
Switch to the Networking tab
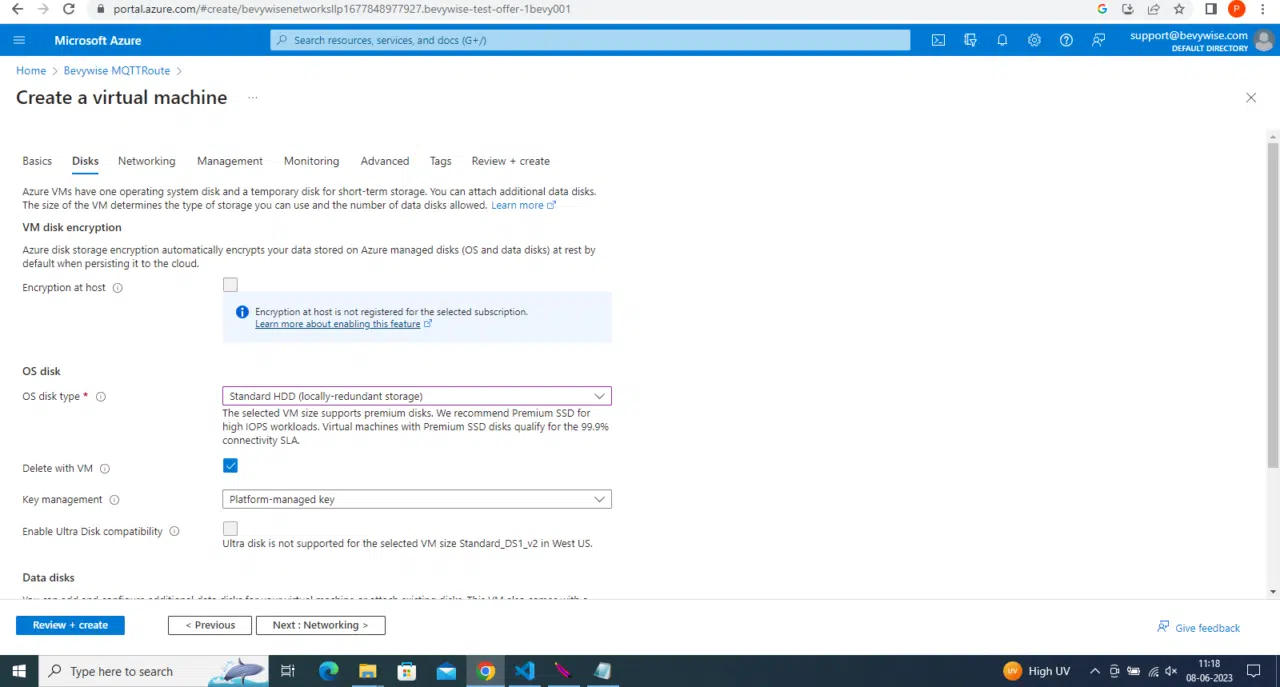tap(146, 161)
